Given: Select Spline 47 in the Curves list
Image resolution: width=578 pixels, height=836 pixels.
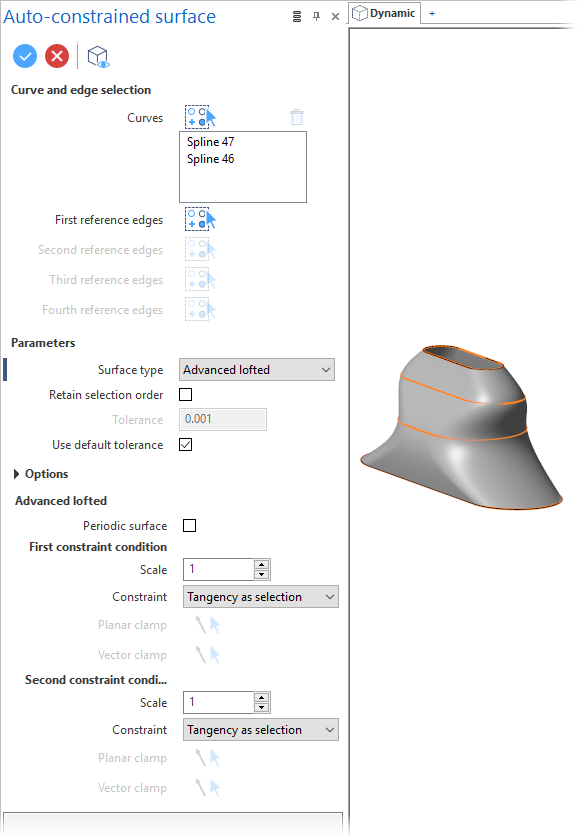Looking at the screenshot, I should click(x=211, y=142).
